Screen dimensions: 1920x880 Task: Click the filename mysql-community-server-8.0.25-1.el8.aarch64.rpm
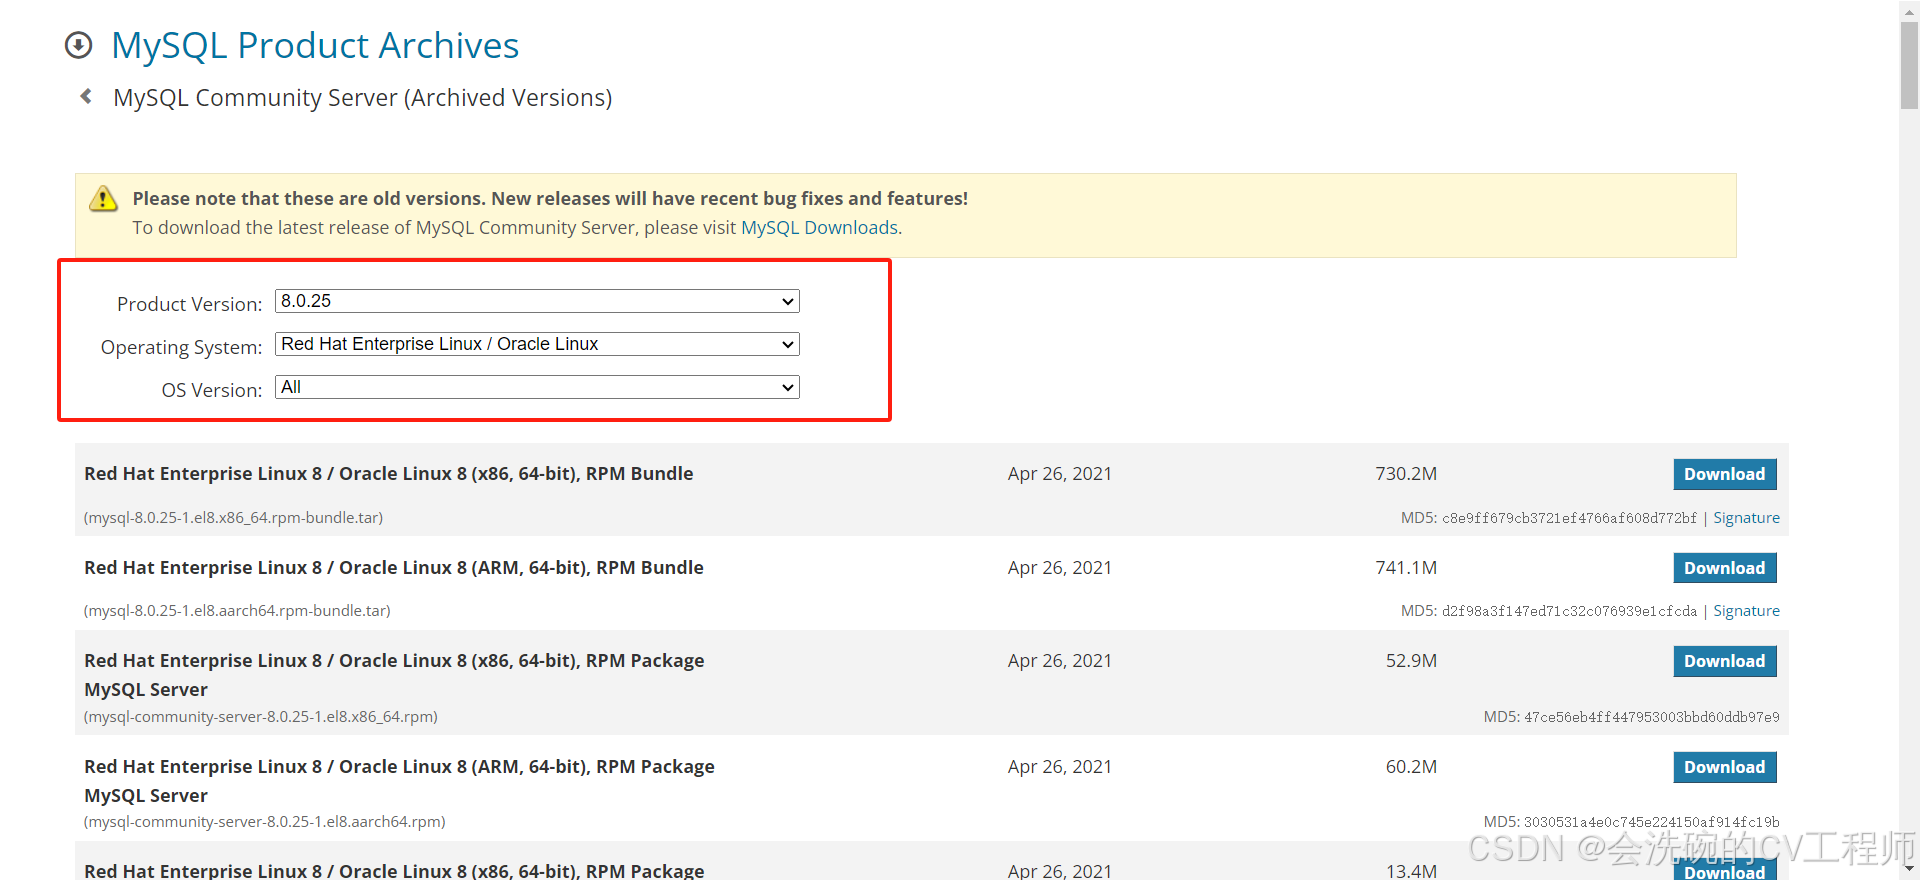[265, 822]
